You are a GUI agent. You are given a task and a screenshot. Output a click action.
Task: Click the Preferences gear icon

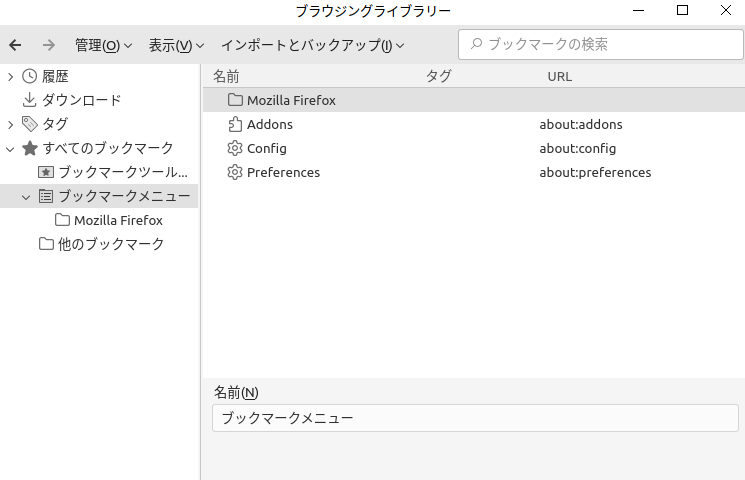(x=235, y=172)
